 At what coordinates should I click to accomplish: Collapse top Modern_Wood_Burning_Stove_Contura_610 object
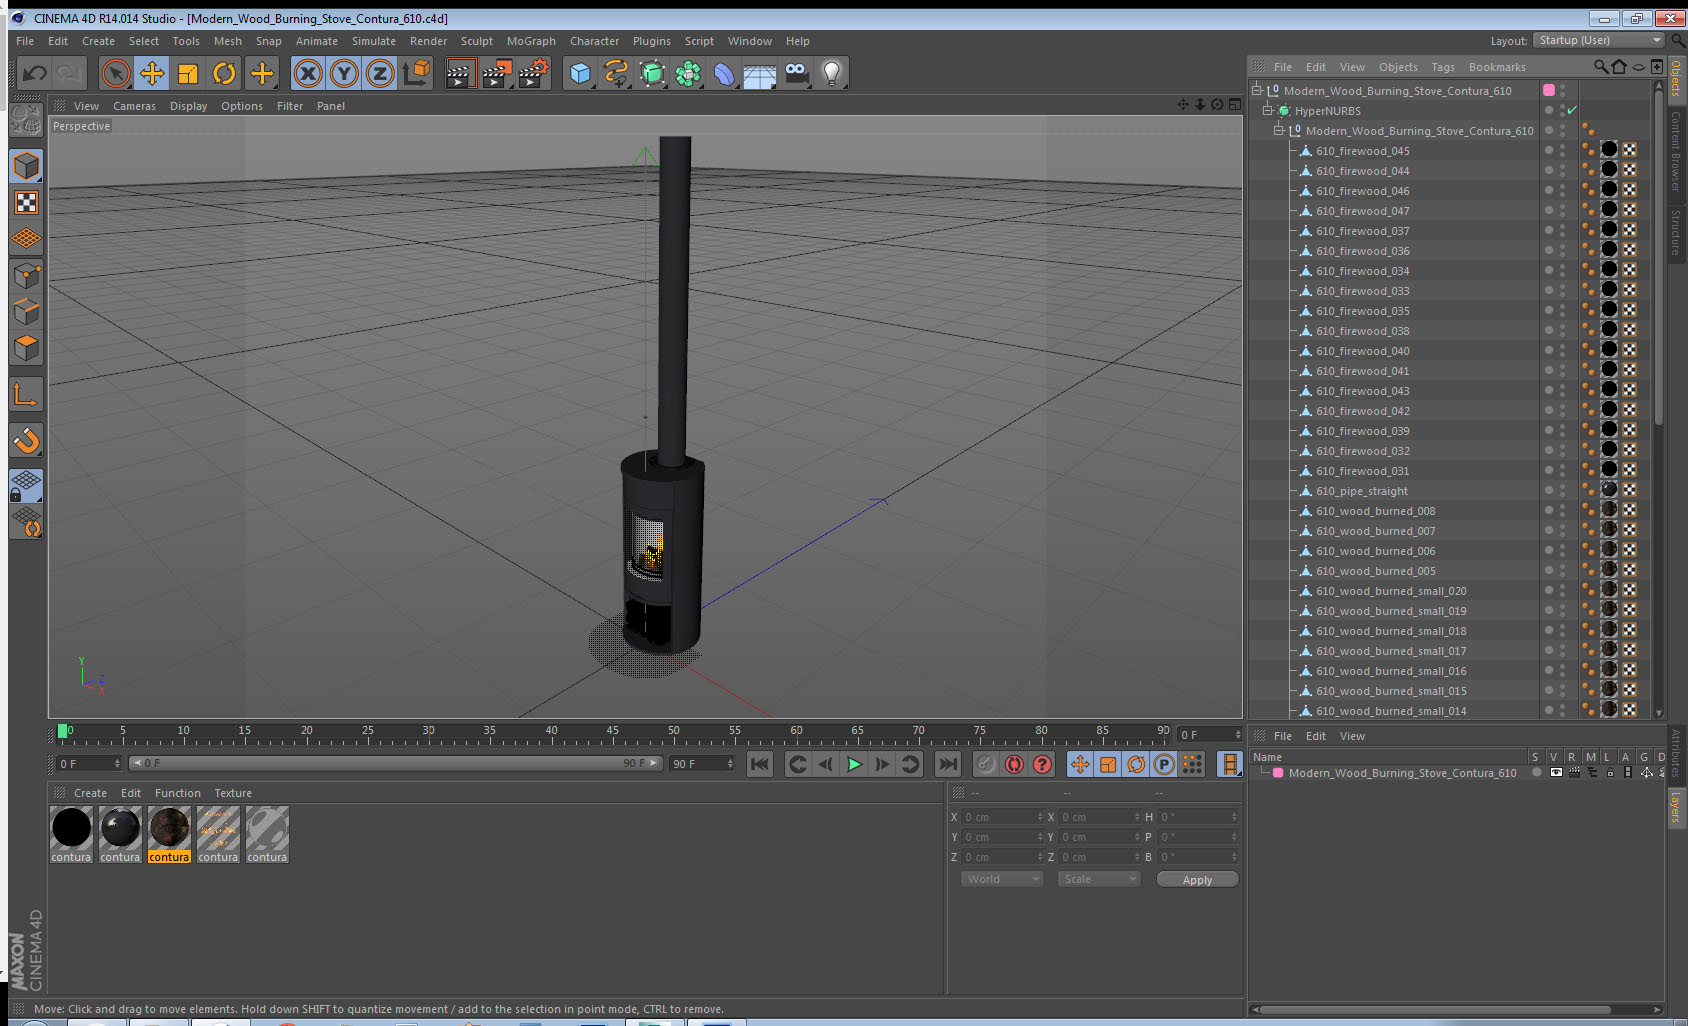pos(1257,91)
